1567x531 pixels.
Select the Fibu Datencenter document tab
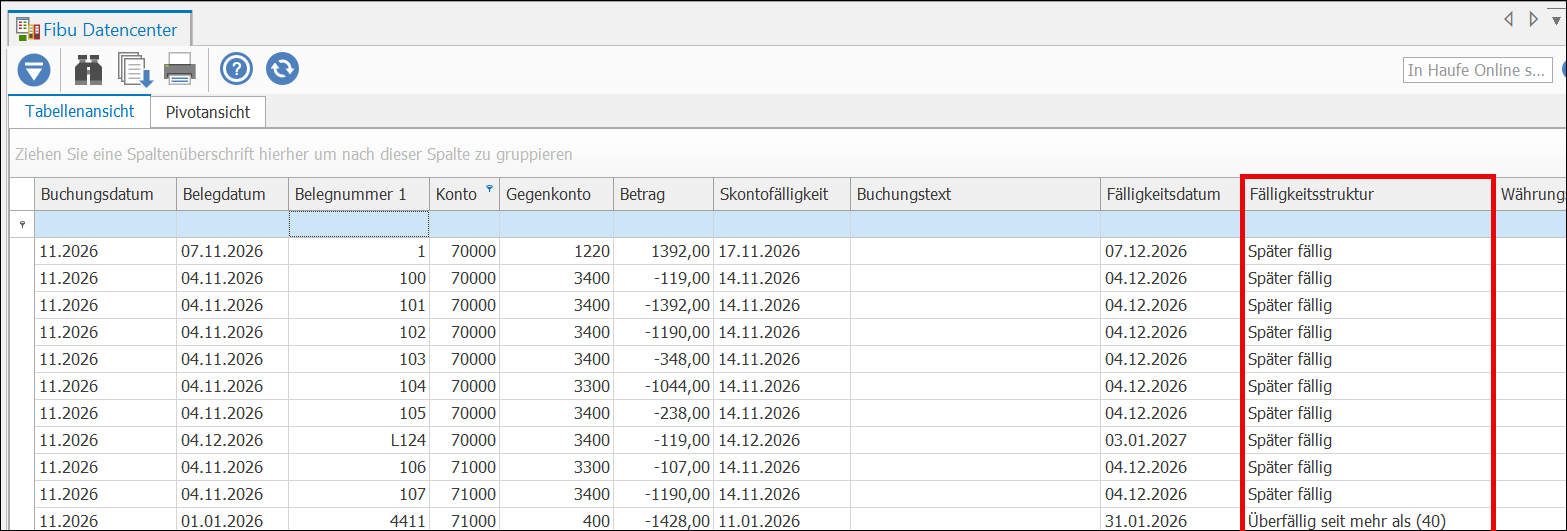click(x=100, y=30)
